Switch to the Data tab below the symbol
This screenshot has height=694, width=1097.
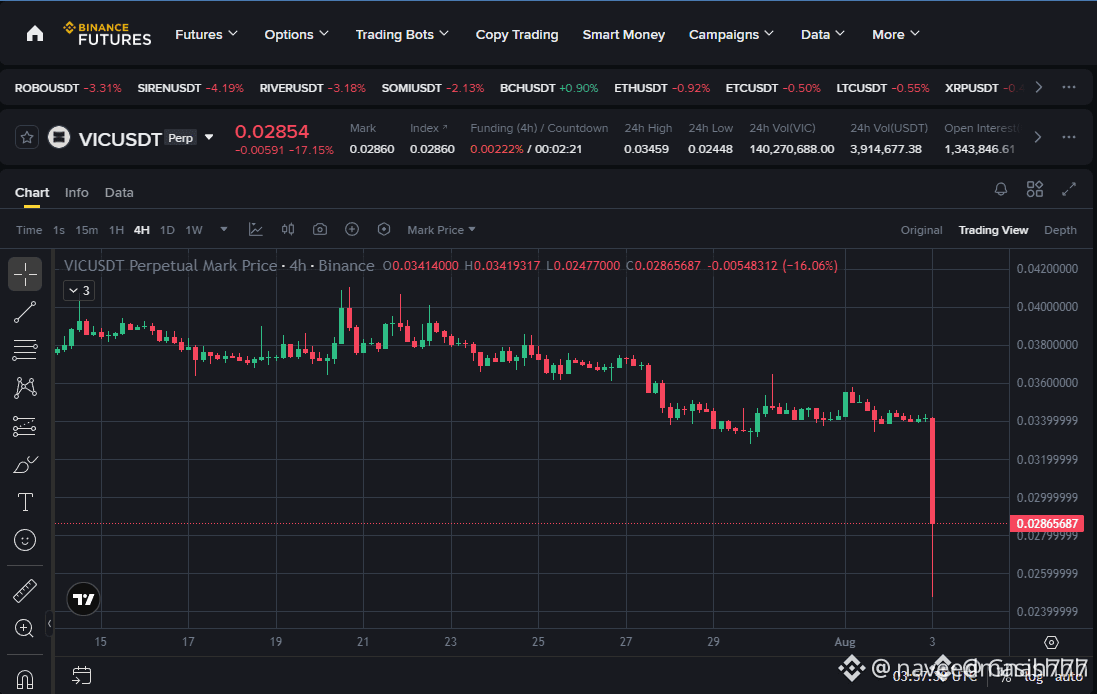click(x=119, y=192)
